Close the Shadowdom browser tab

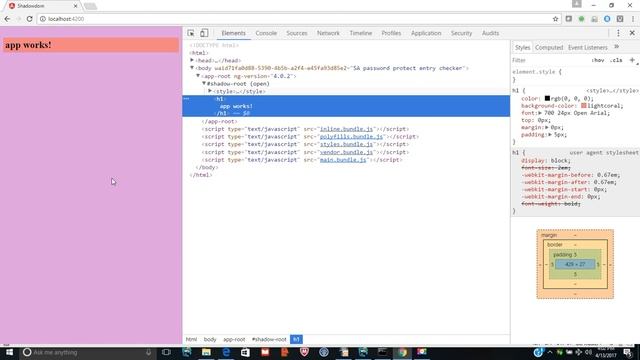(x=75, y=6)
